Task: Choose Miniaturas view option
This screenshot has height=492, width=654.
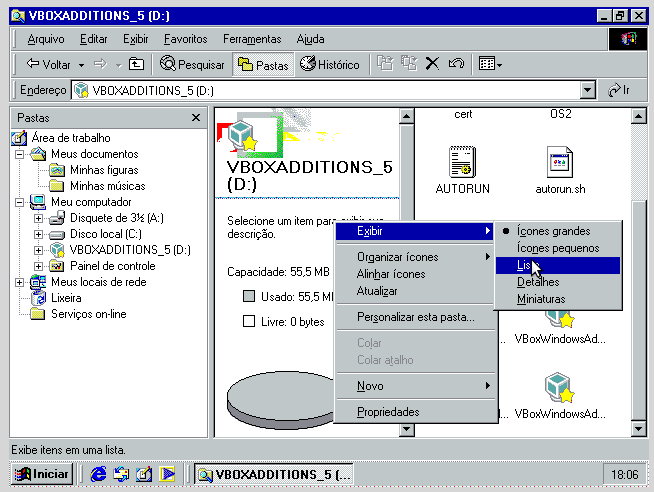Action: click(558, 299)
